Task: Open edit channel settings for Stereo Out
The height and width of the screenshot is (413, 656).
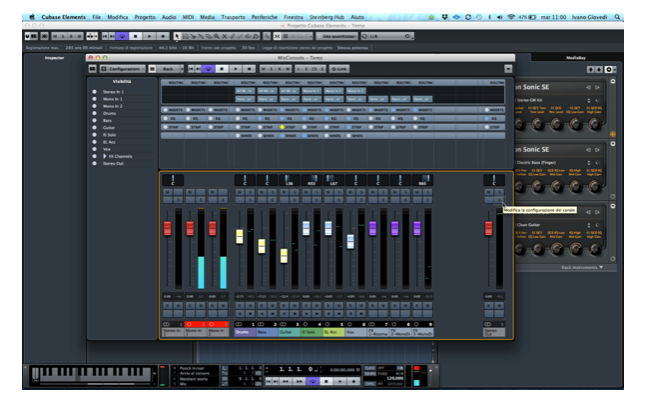Action: pos(500,200)
